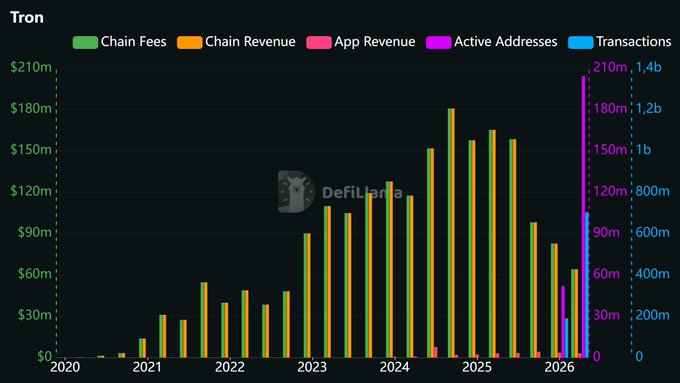
Task: Click the tallest purple Active Addresses bar
Action: click(583, 217)
